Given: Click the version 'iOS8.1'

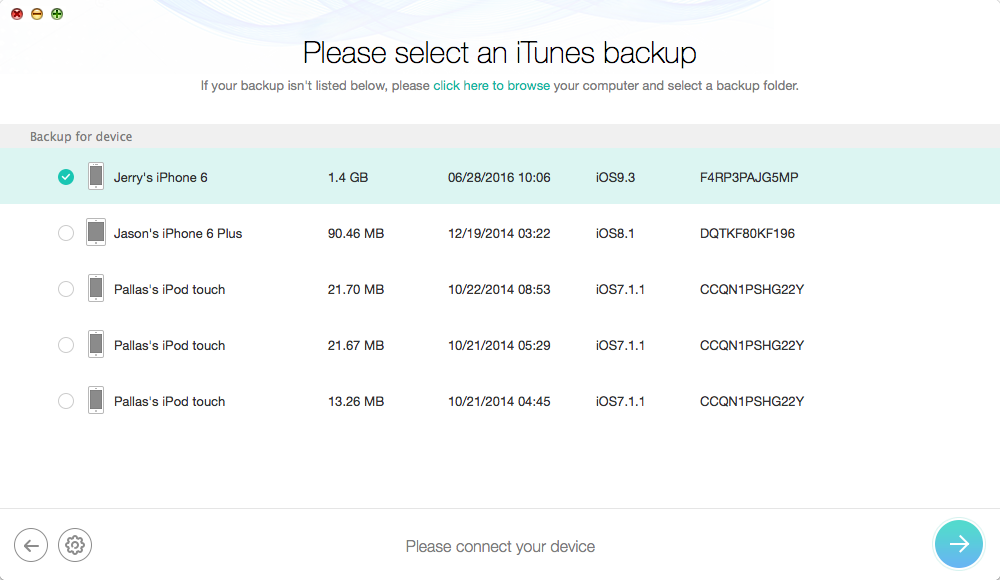Looking at the screenshot, I should click(x=615, y=234).
